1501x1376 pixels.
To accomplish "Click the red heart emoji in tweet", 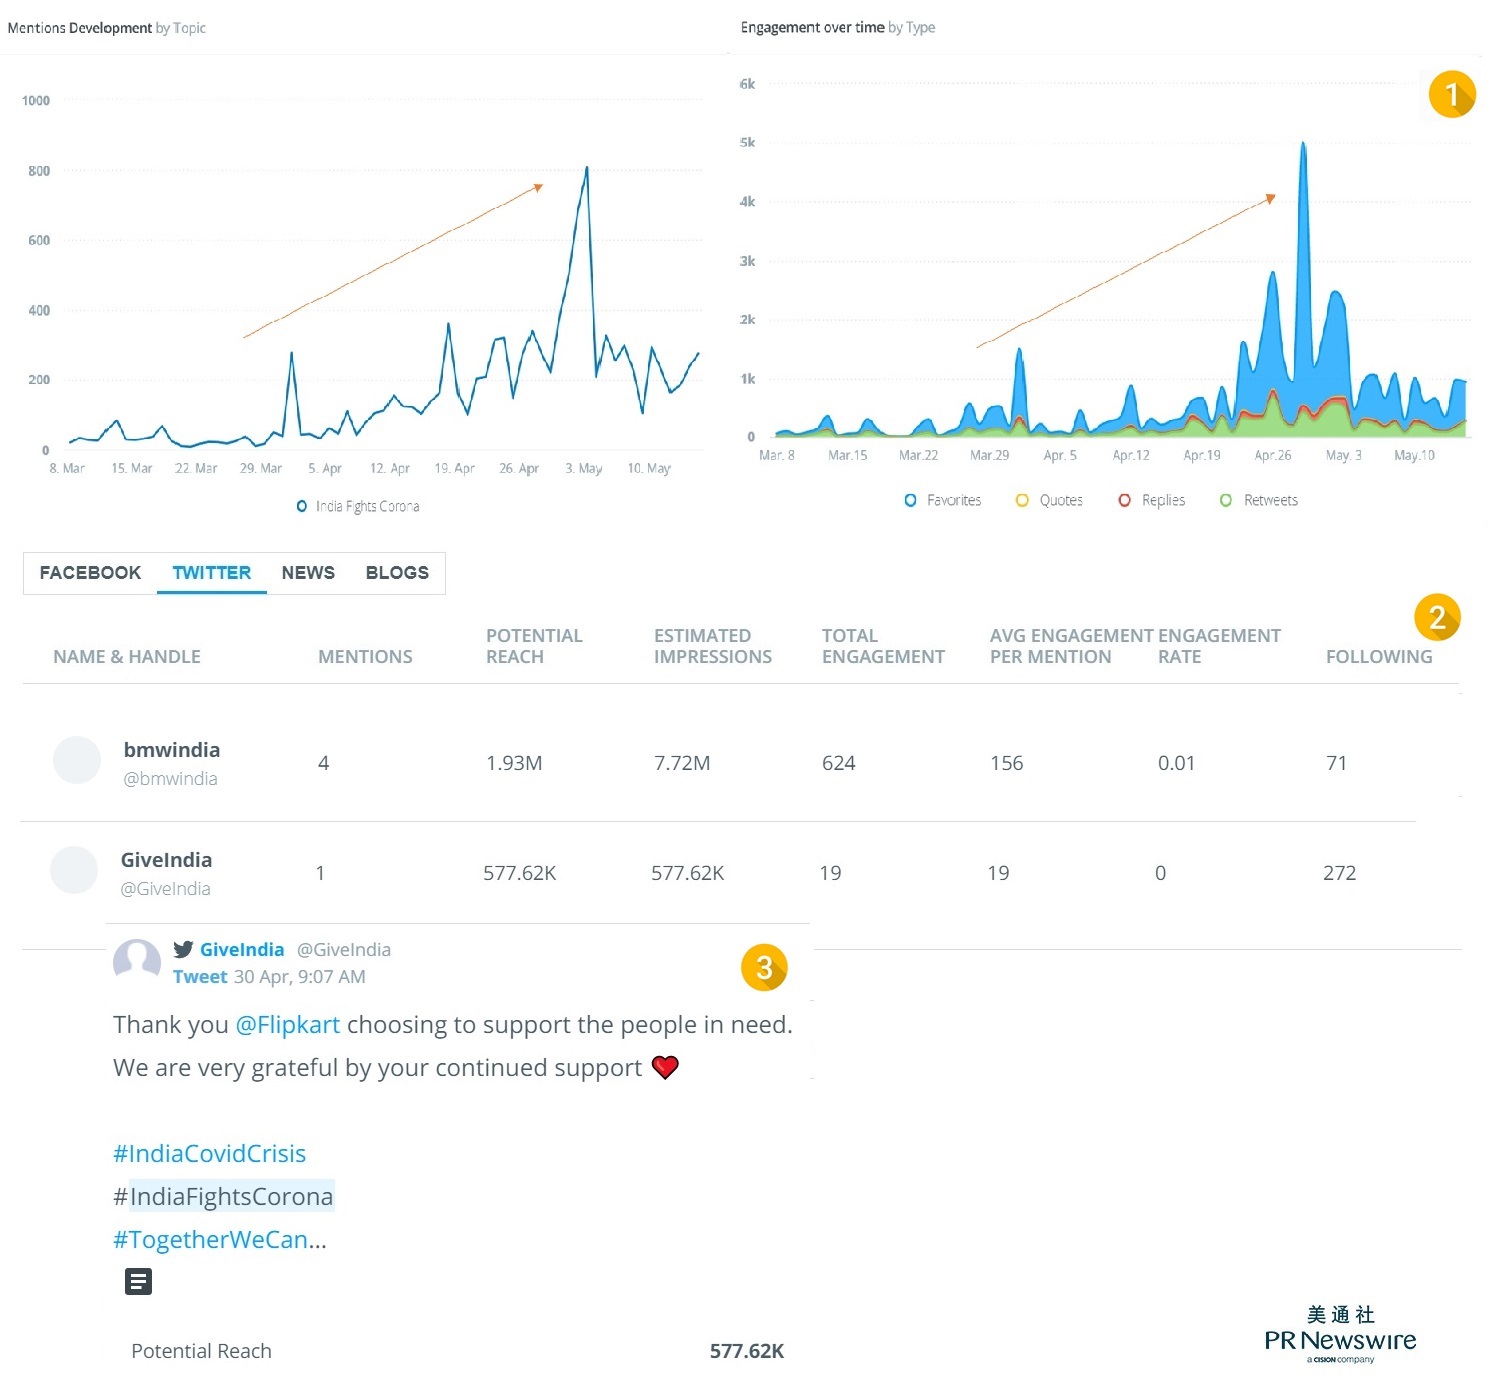I will click(x=665, y=1067).
